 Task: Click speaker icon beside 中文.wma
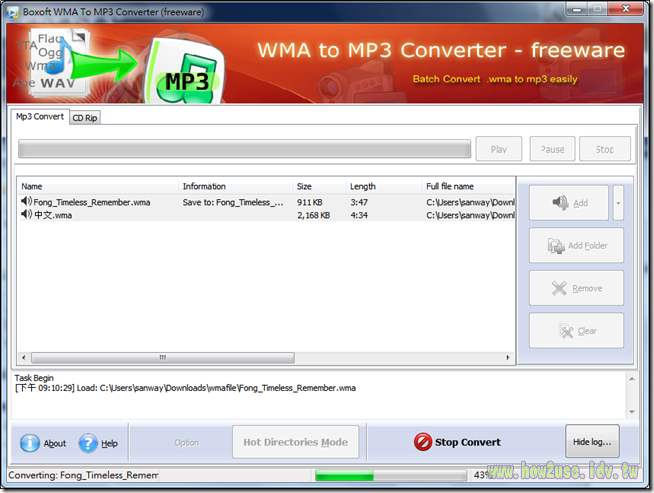click(x=27, y=215)
